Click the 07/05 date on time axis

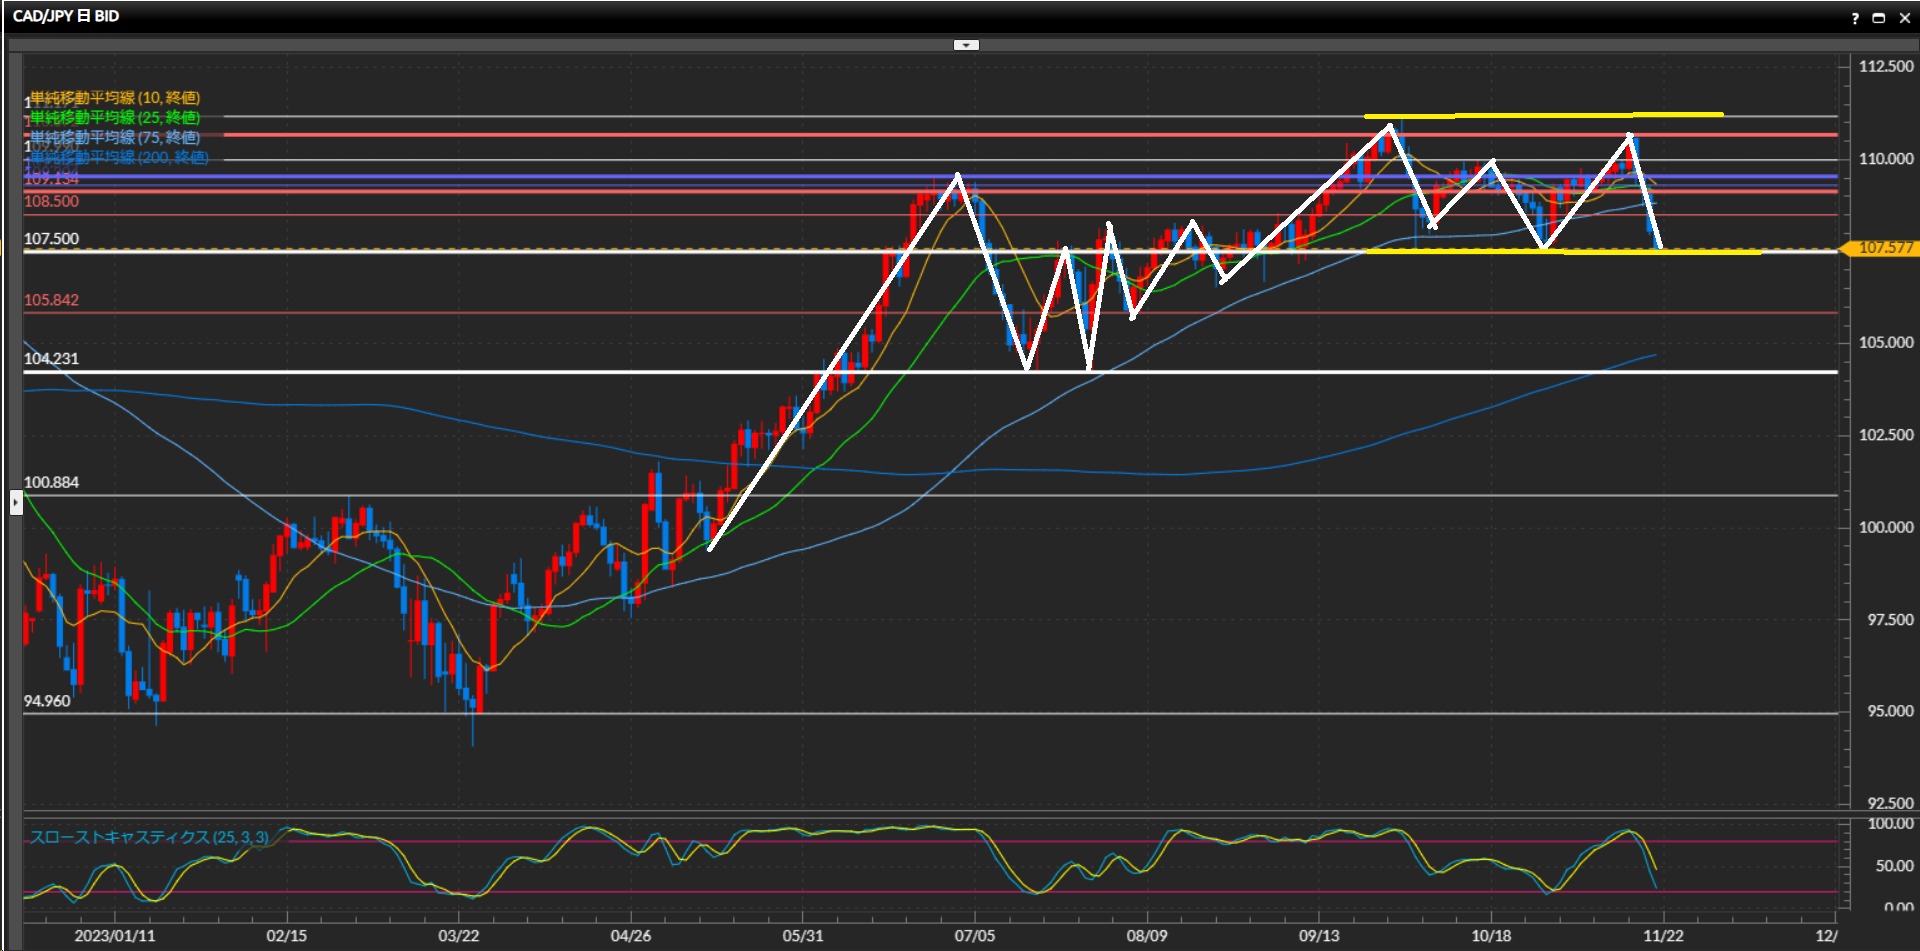click(974, 936)
